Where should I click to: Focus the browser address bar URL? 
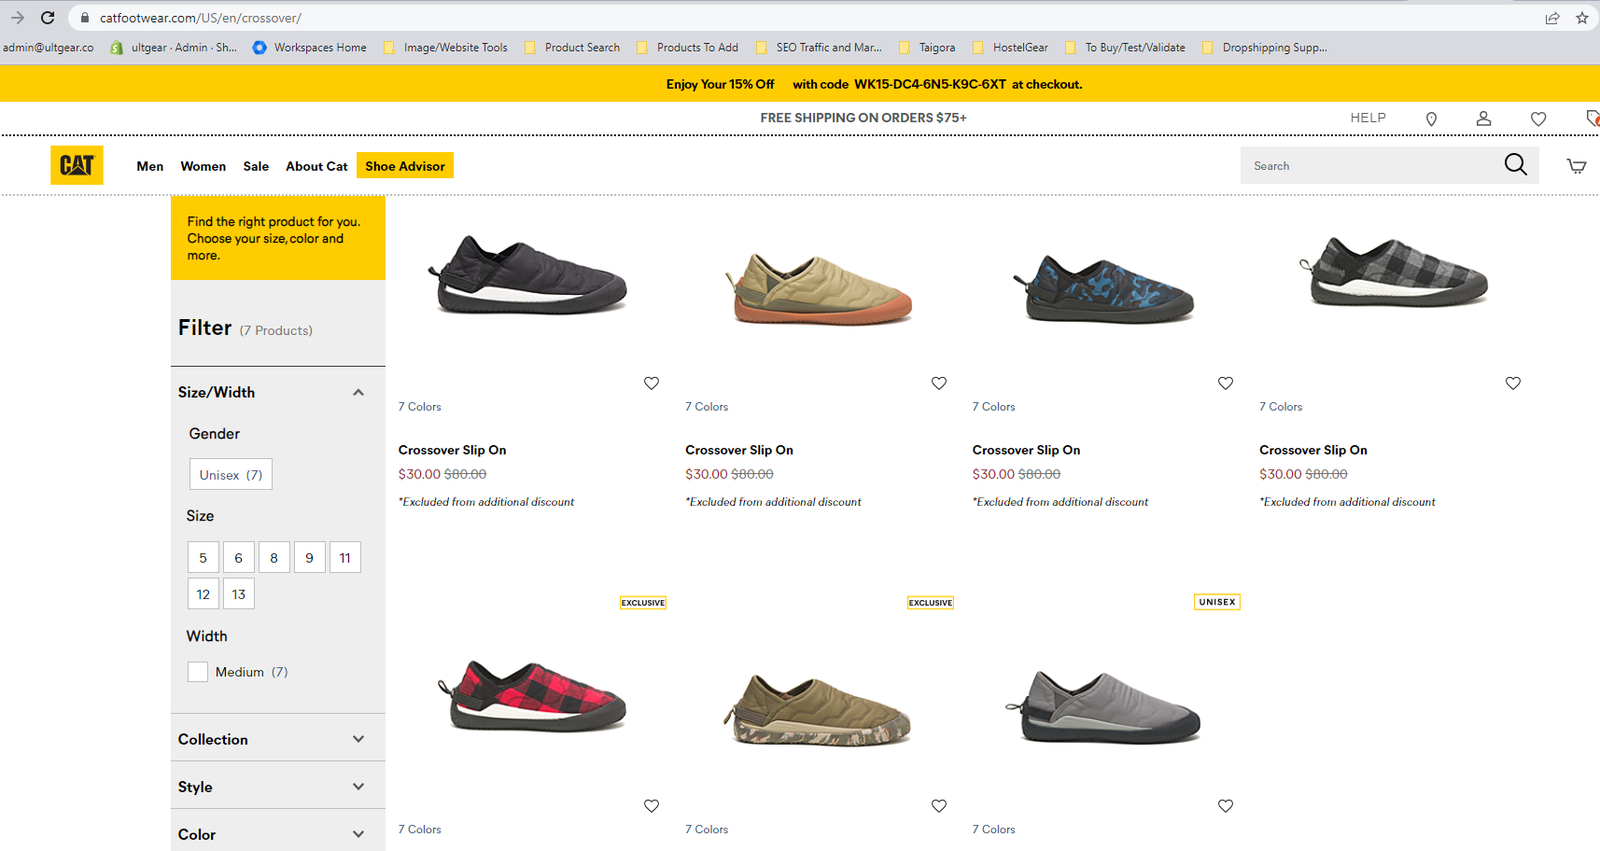pyautogui.click(x=200, y=18)
